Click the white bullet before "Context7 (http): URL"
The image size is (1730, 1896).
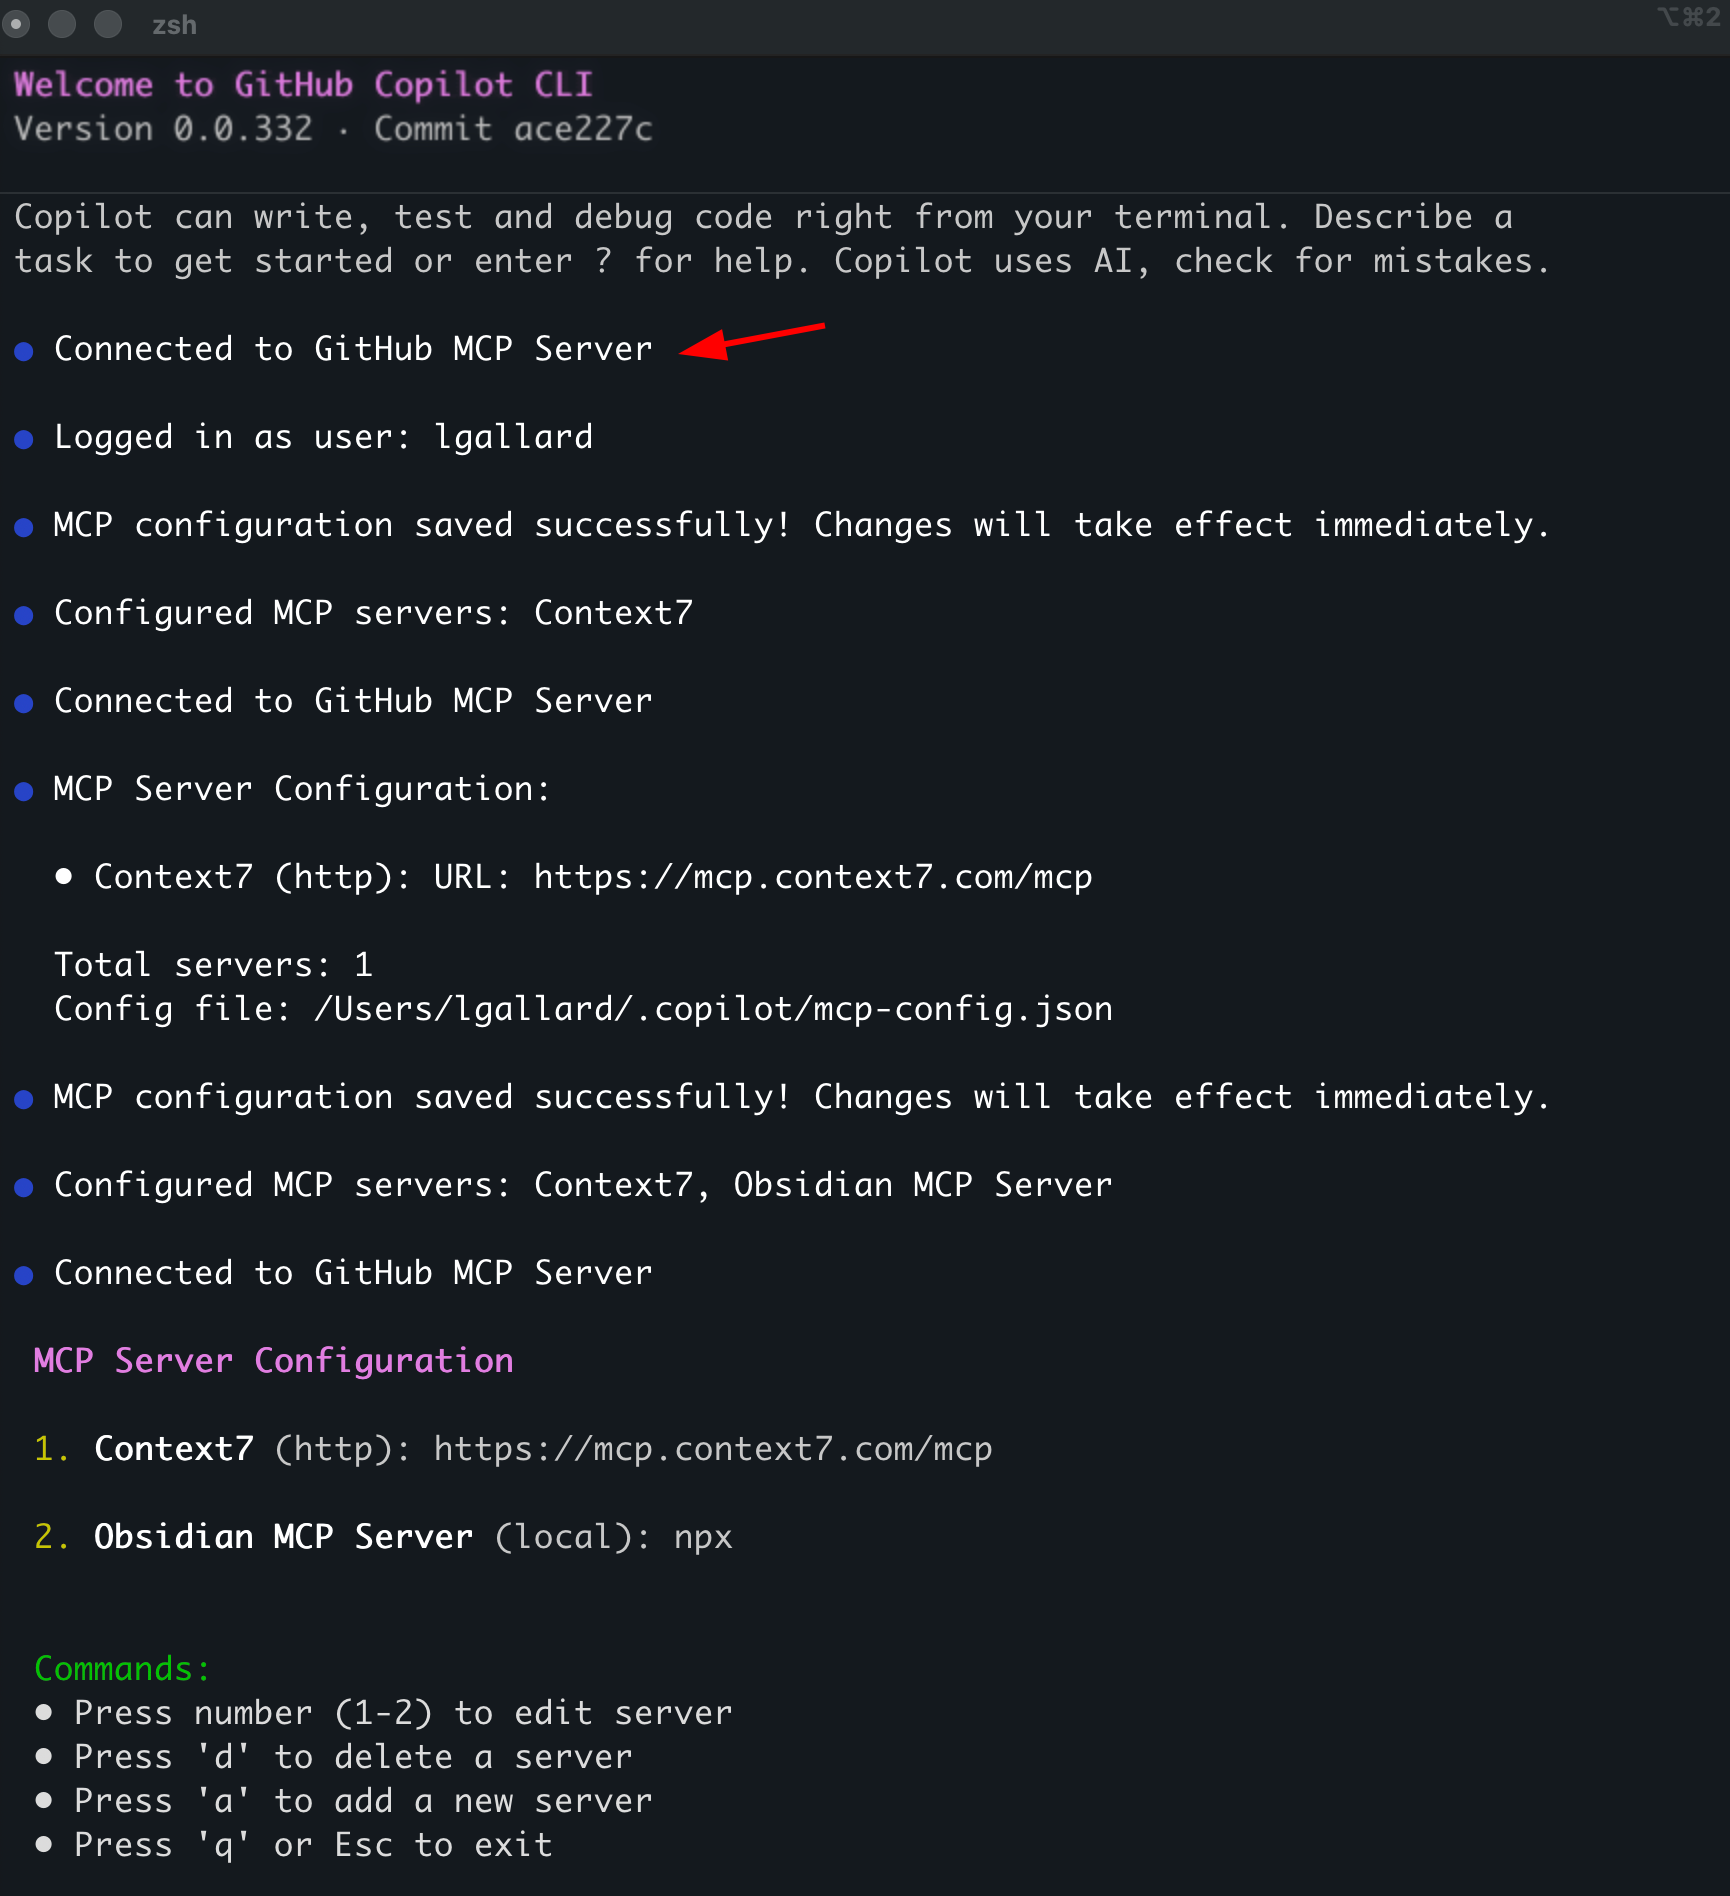tap(64, 877)
